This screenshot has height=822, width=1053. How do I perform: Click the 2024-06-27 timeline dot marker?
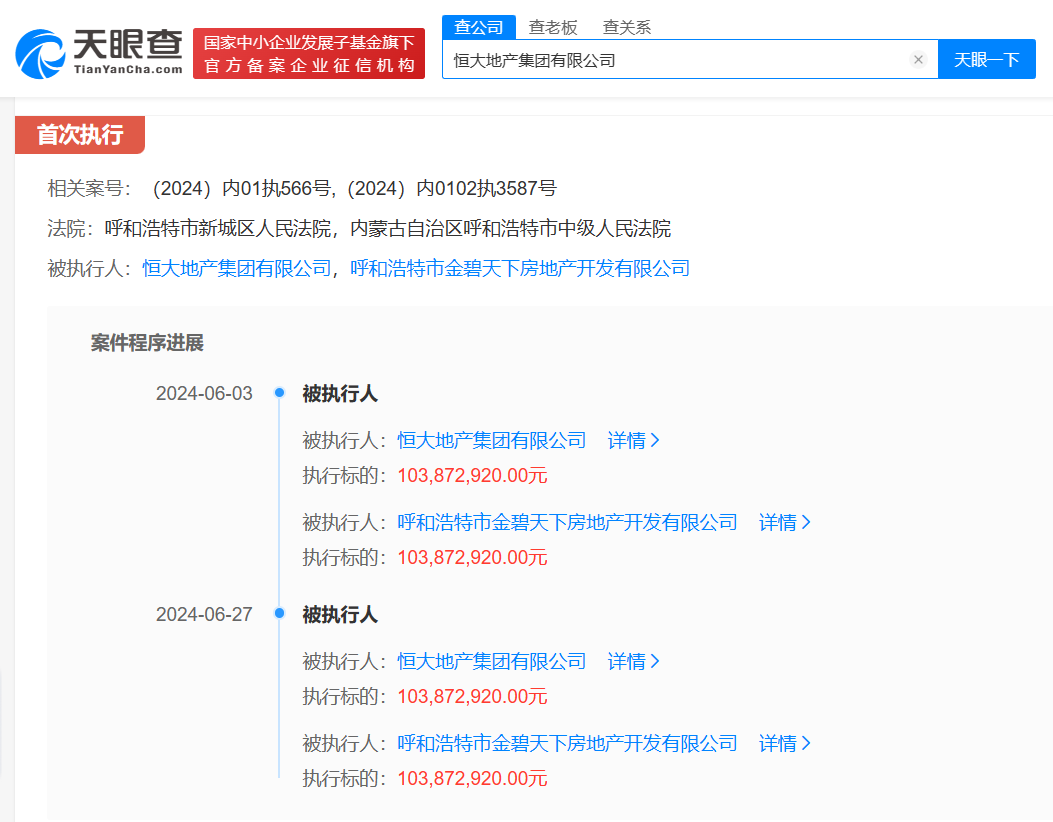coord(280,614)
